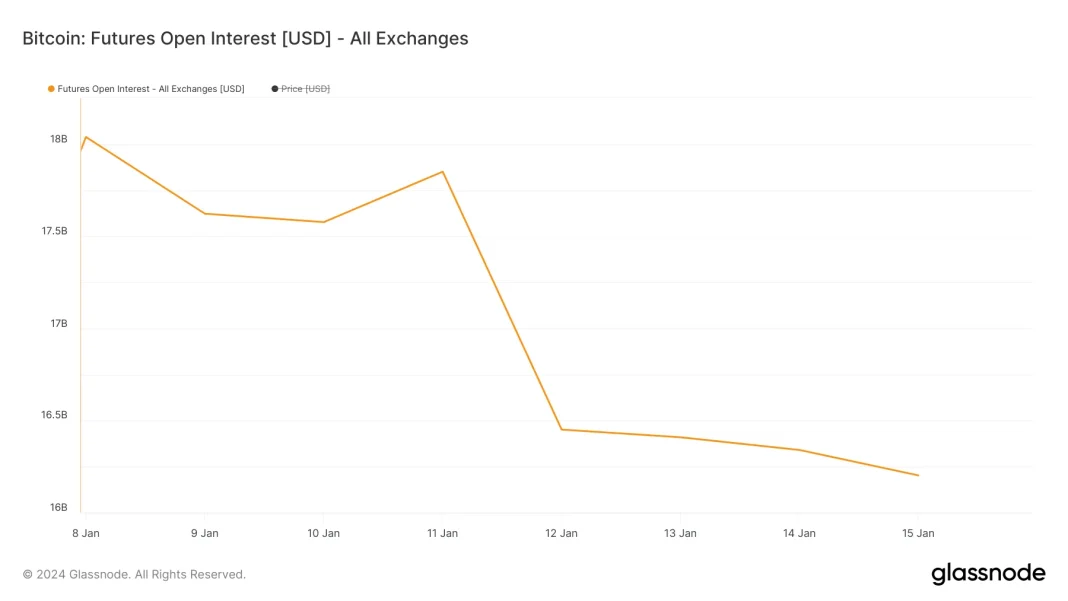Click the black Price legend dot
1068x601 pixels.
coord(275,89)
